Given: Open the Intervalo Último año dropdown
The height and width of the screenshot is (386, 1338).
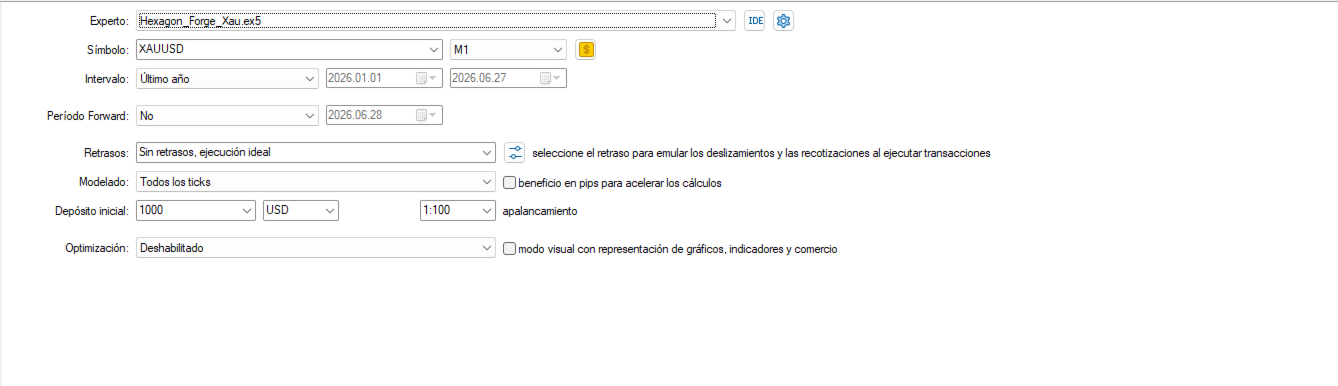Looking at the screenshot, I should [309, 78].
